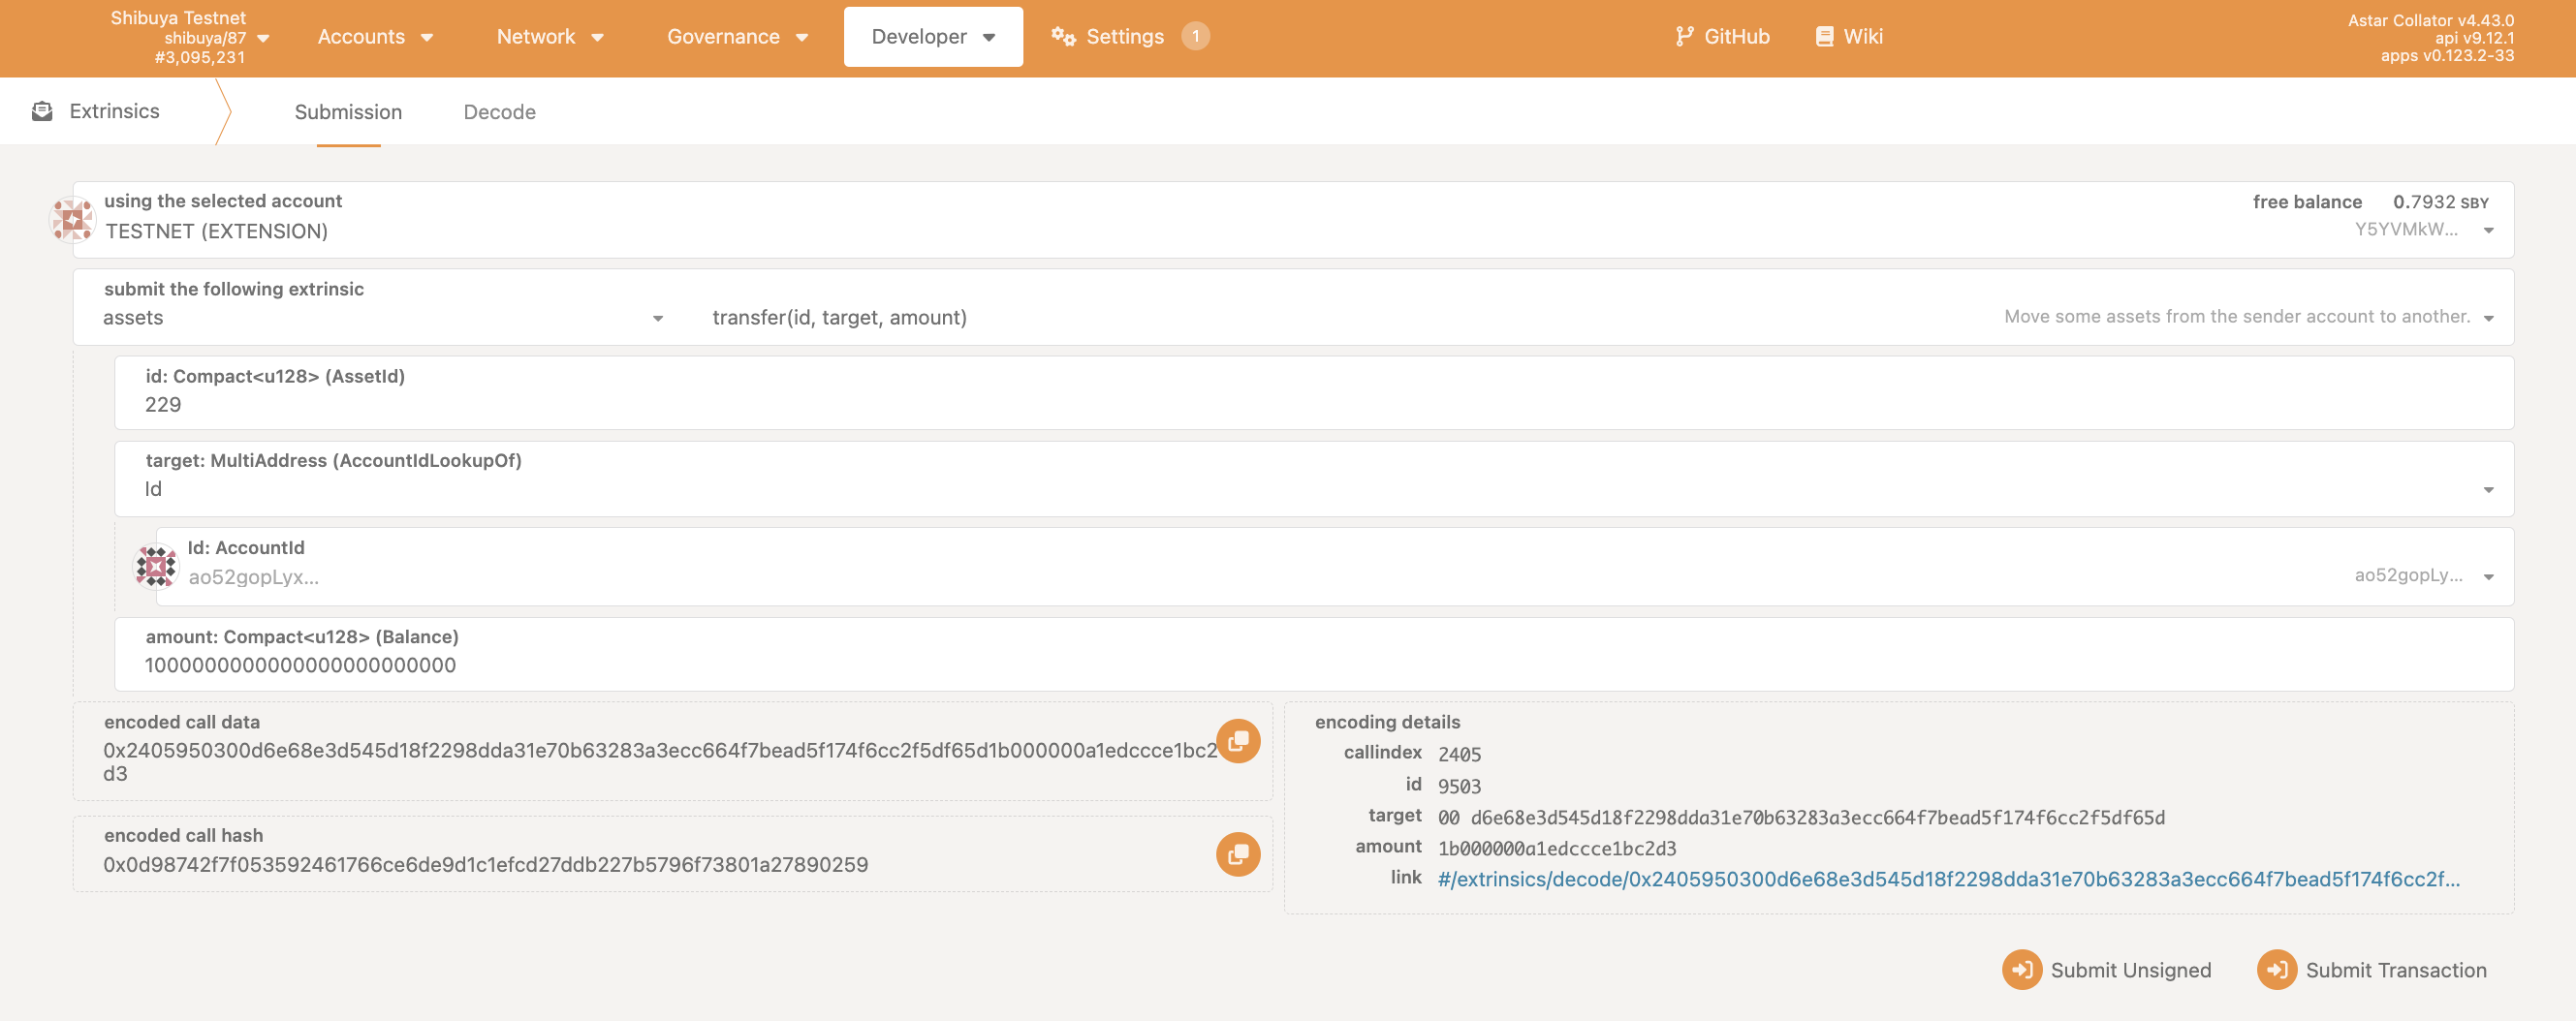Open the selected account dropdown
Viewport: 2576px width, 1021px height.
2488,230
